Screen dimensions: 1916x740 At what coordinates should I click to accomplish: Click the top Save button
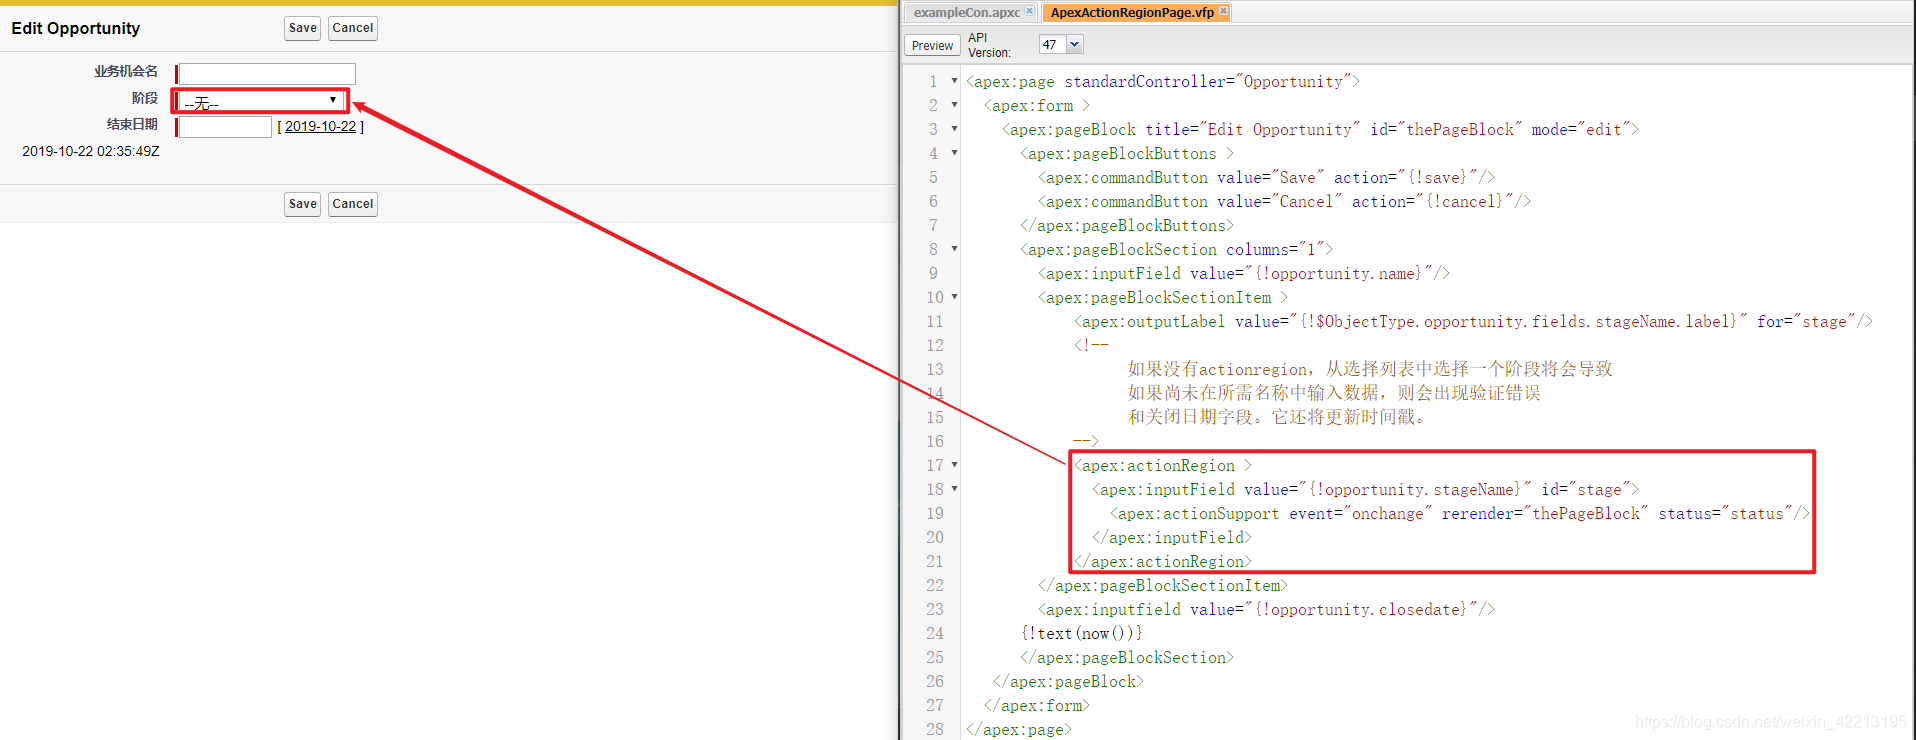[302, 28]
